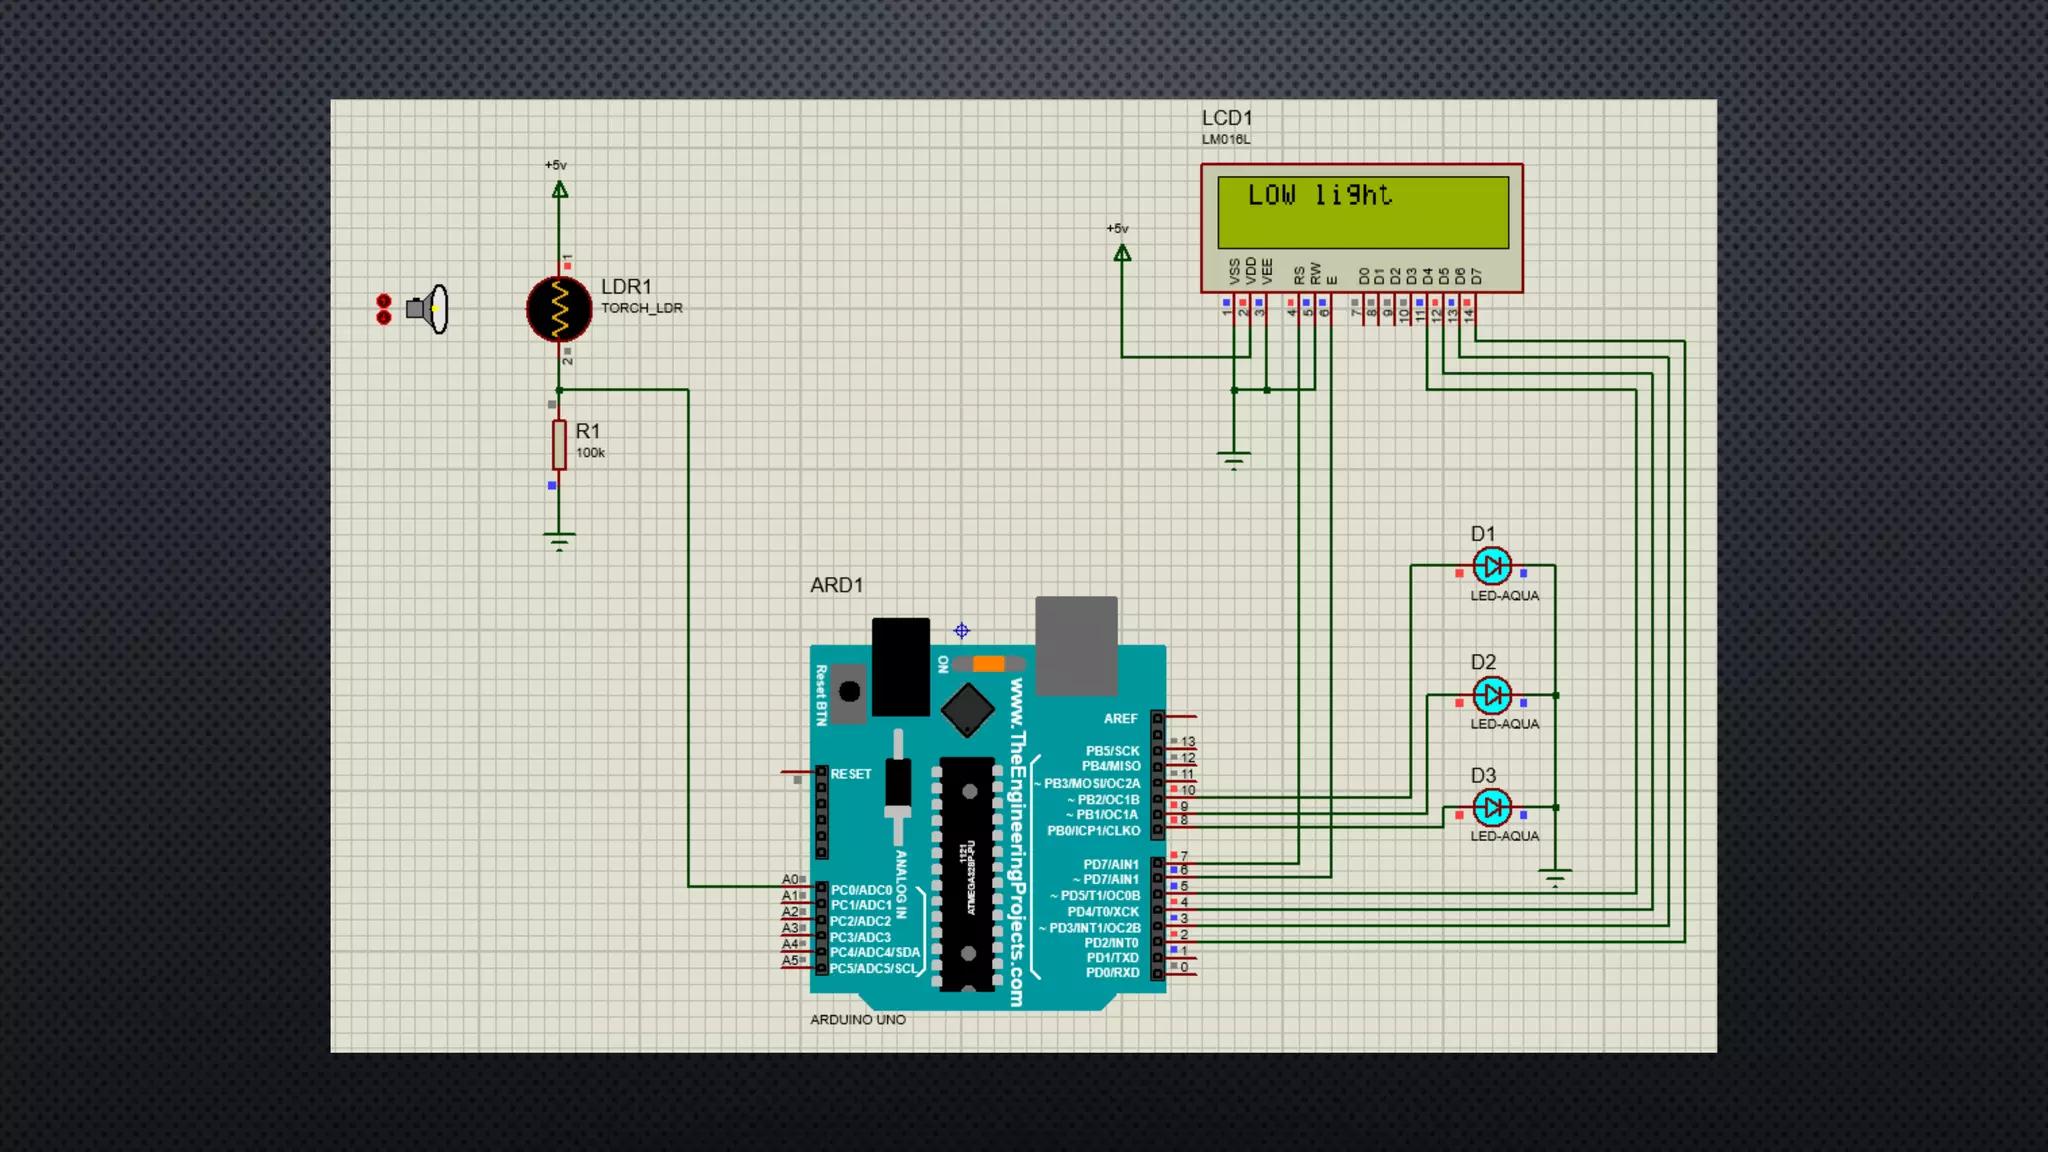Click the torch flashlight symbol

pos(428,309)
